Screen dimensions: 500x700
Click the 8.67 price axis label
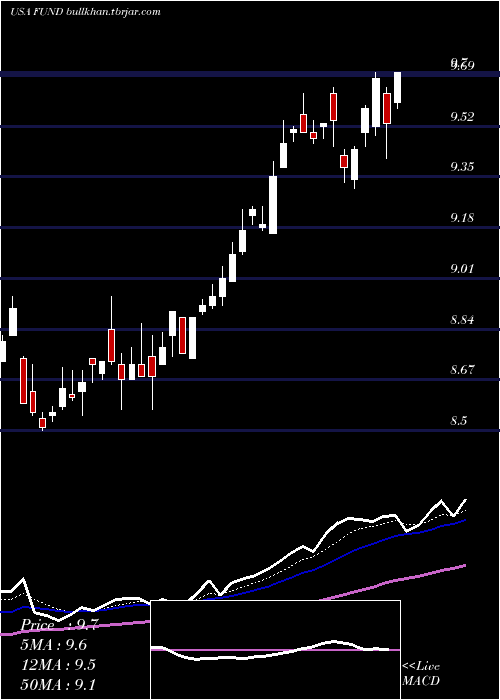coord(462,370)
